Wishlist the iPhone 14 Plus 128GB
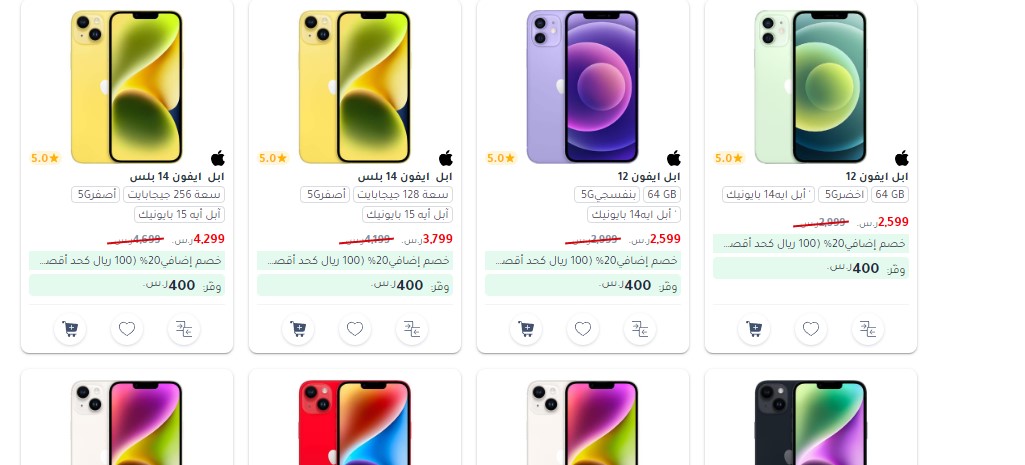1025x465 pixels. pyautogui.click(x=355, y=329)
